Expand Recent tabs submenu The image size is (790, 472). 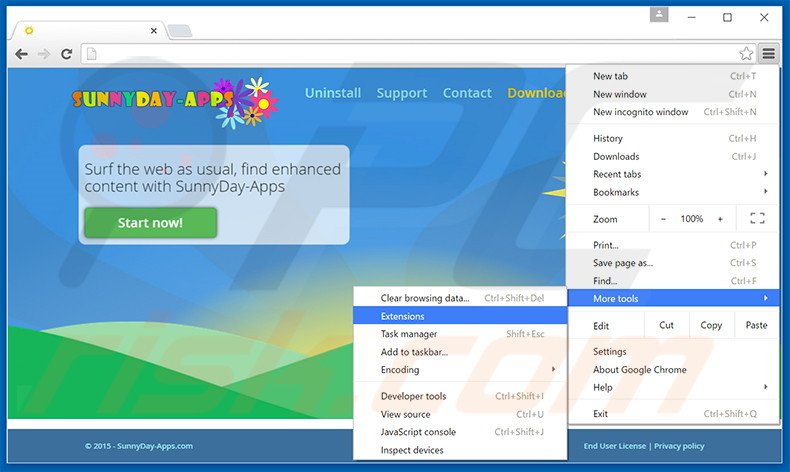pos(674,174)
